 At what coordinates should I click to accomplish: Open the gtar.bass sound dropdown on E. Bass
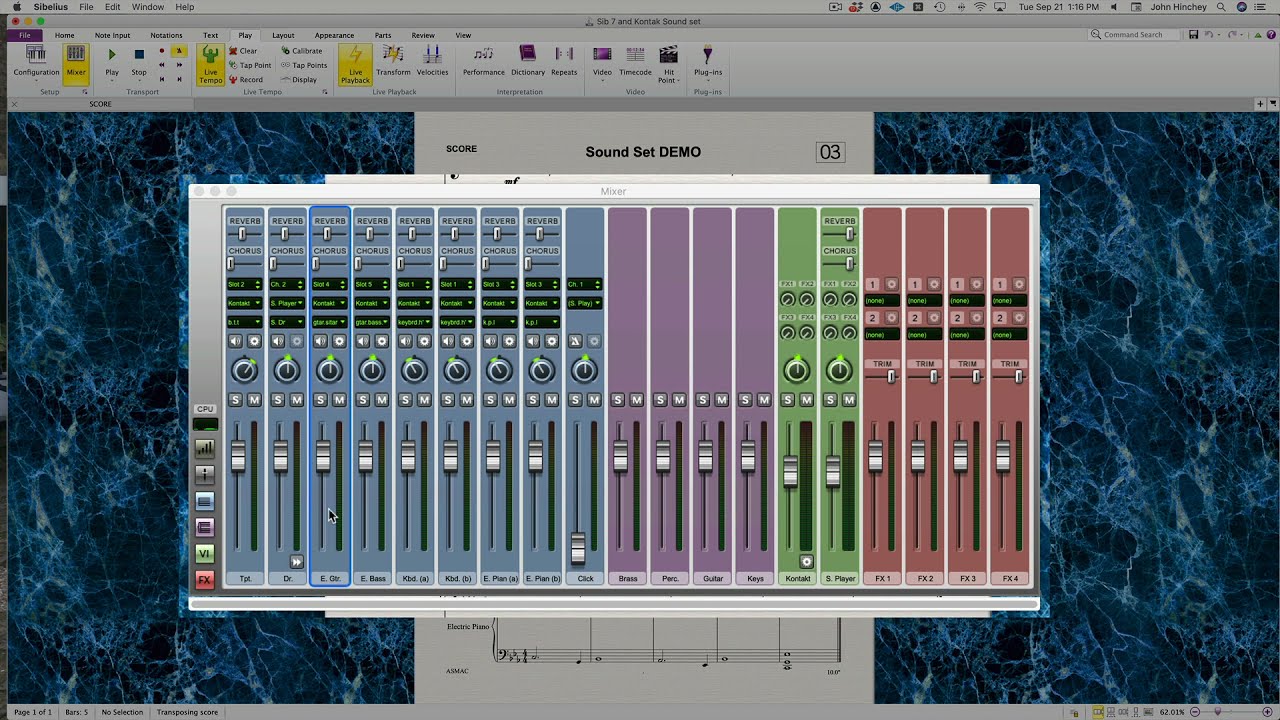tap(372, 322)
